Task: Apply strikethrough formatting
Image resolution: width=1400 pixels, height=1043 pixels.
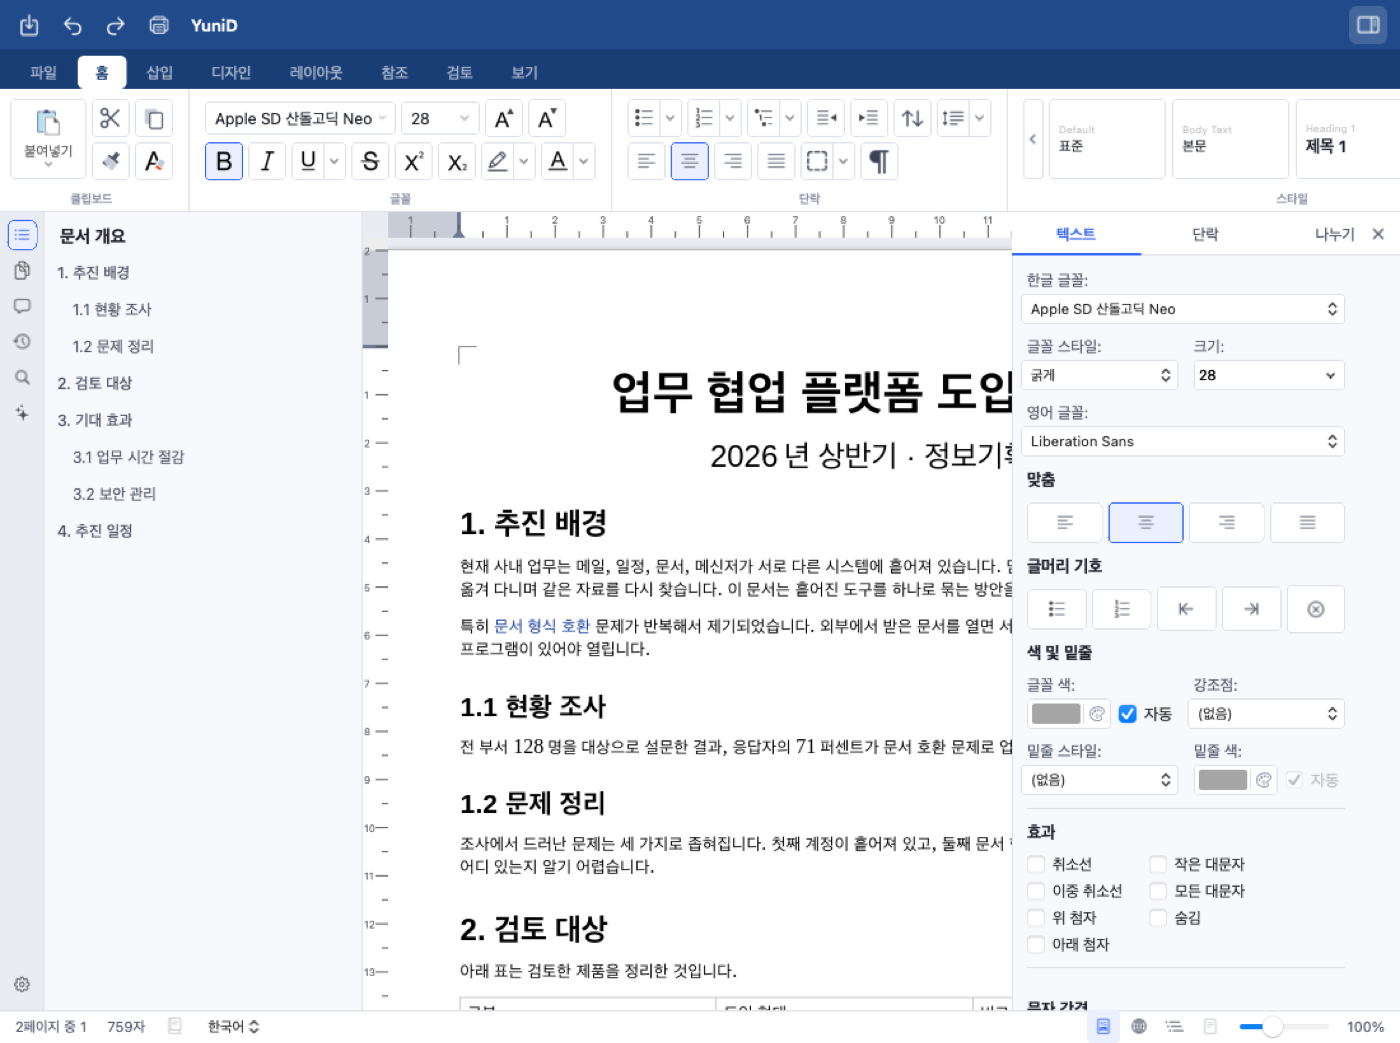Action: (370, 161)
